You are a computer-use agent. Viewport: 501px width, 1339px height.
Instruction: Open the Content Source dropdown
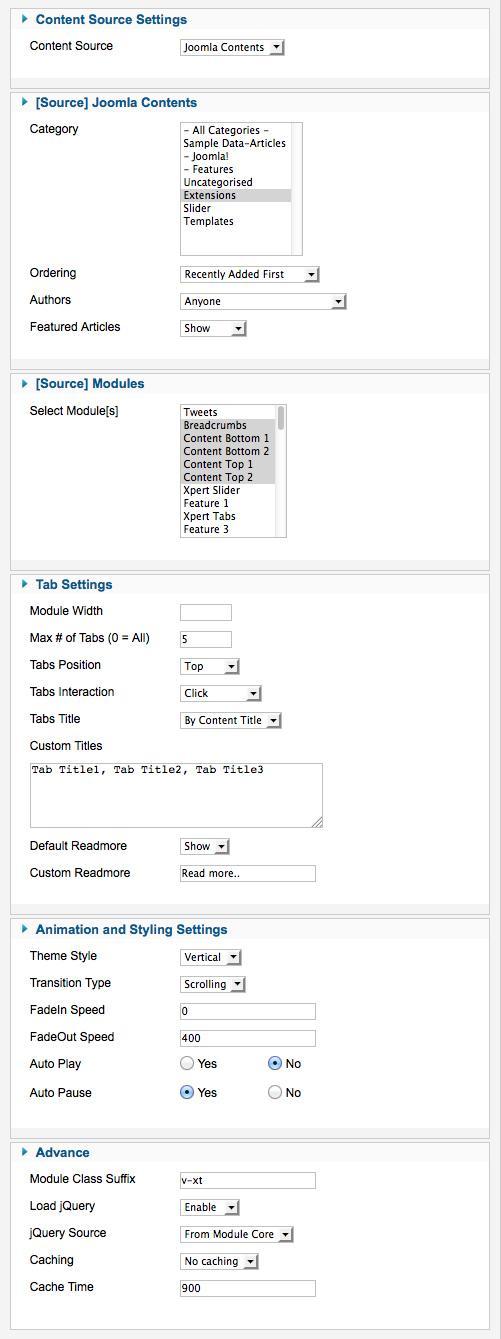click(x=232, y=47)
